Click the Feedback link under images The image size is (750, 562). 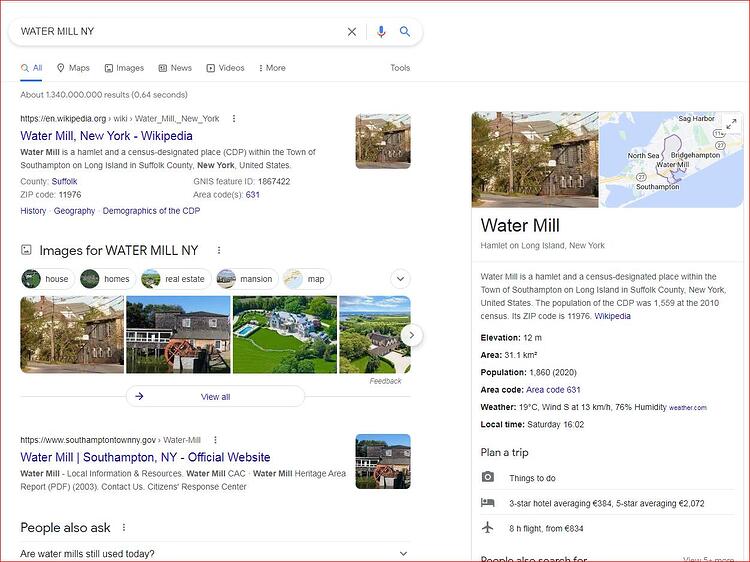(385, 381)
